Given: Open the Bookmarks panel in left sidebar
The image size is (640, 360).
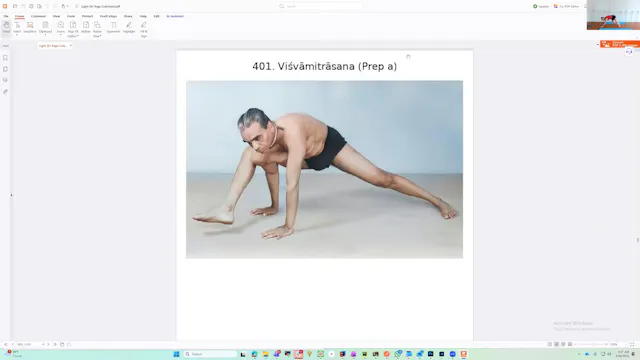Looking at the screenshot, I should (5, 58).
